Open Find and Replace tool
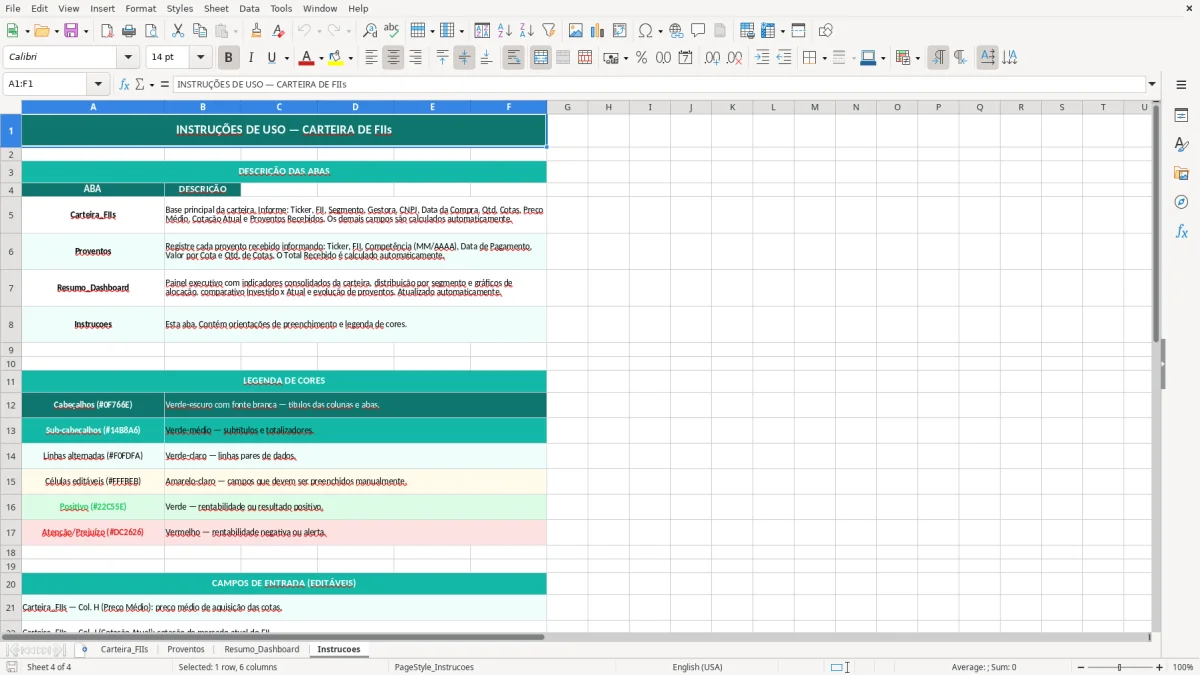Screen dimensions: 1200x675 coord(370,31)
